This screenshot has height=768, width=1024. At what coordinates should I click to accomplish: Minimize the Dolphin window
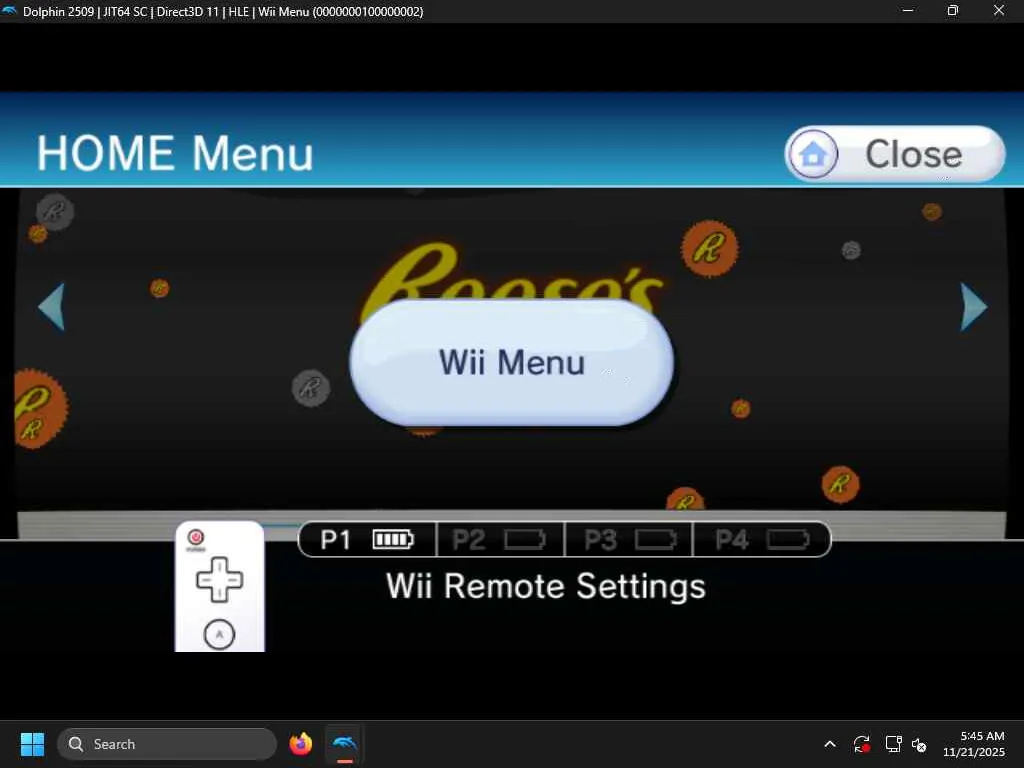coord(908,10)
